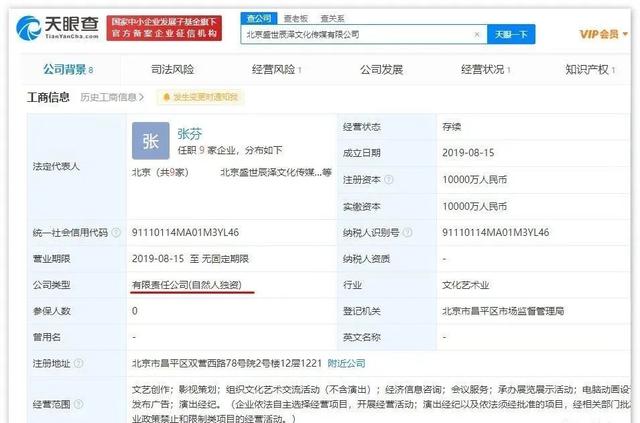
Task: Select the 查公司 search tab
Action: coord(259,18)
